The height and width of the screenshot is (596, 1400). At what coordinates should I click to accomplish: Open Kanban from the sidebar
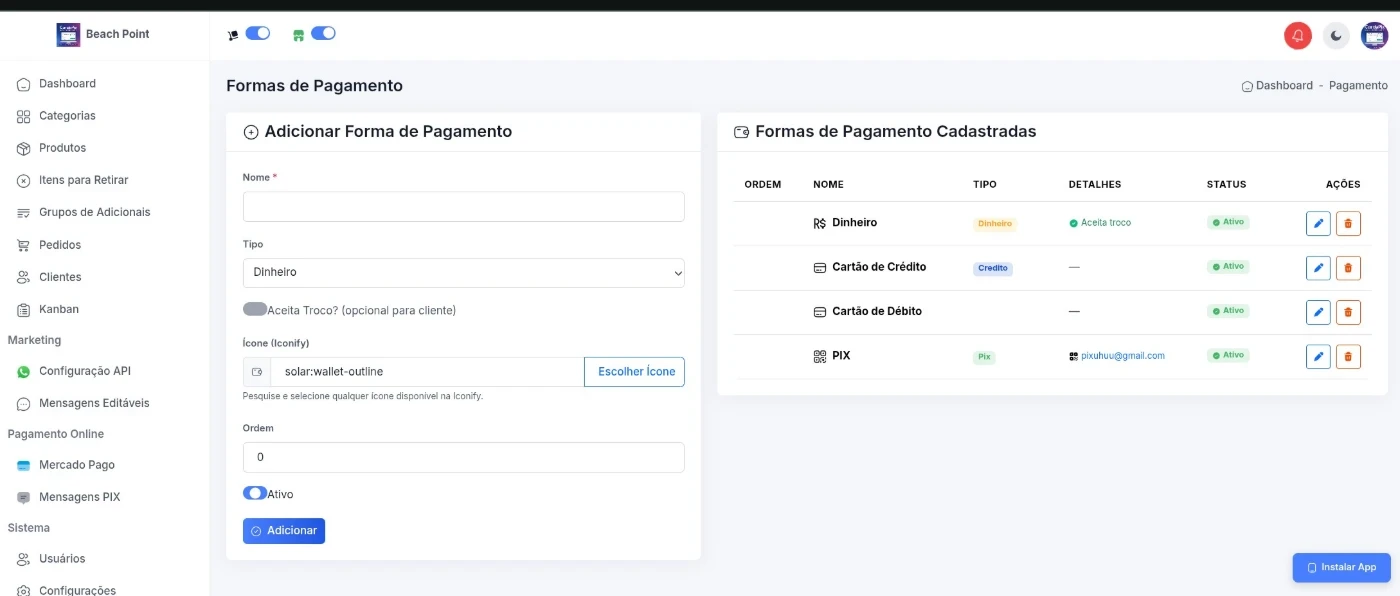(x=58, y=309)
